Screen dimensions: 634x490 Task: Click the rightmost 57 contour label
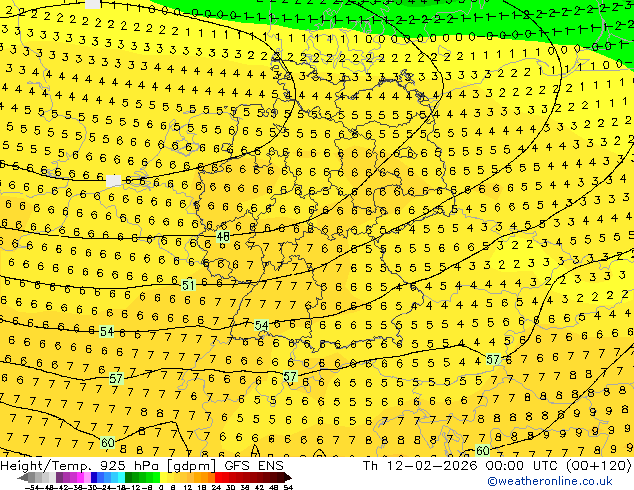(x=493, y=359)
